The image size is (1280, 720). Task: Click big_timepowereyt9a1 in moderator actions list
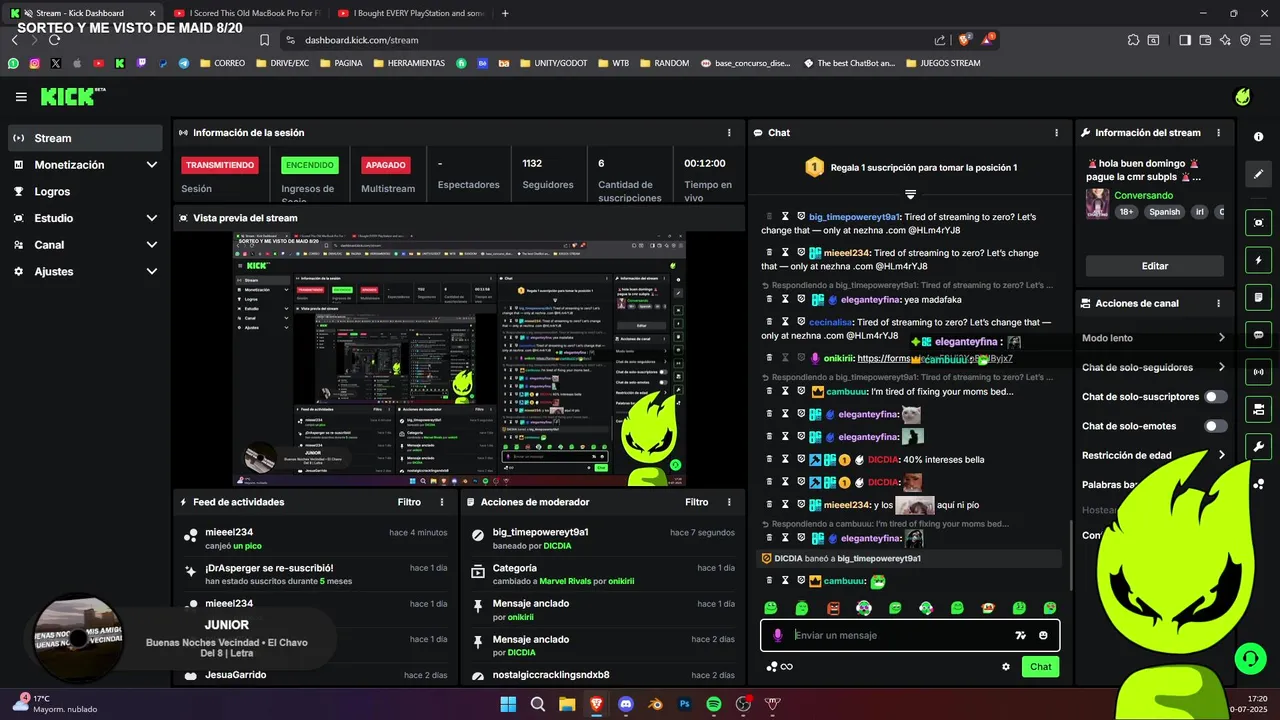tap(540, 532)
